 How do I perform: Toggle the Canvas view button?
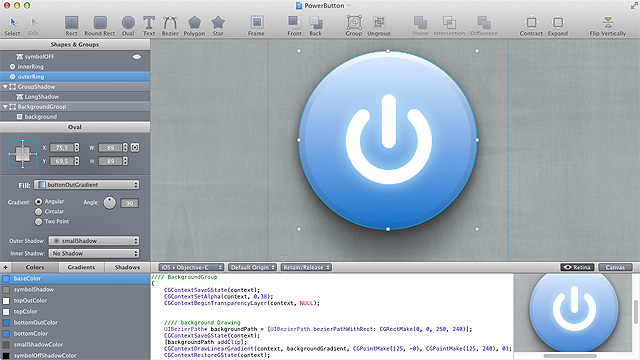(615, 267)
